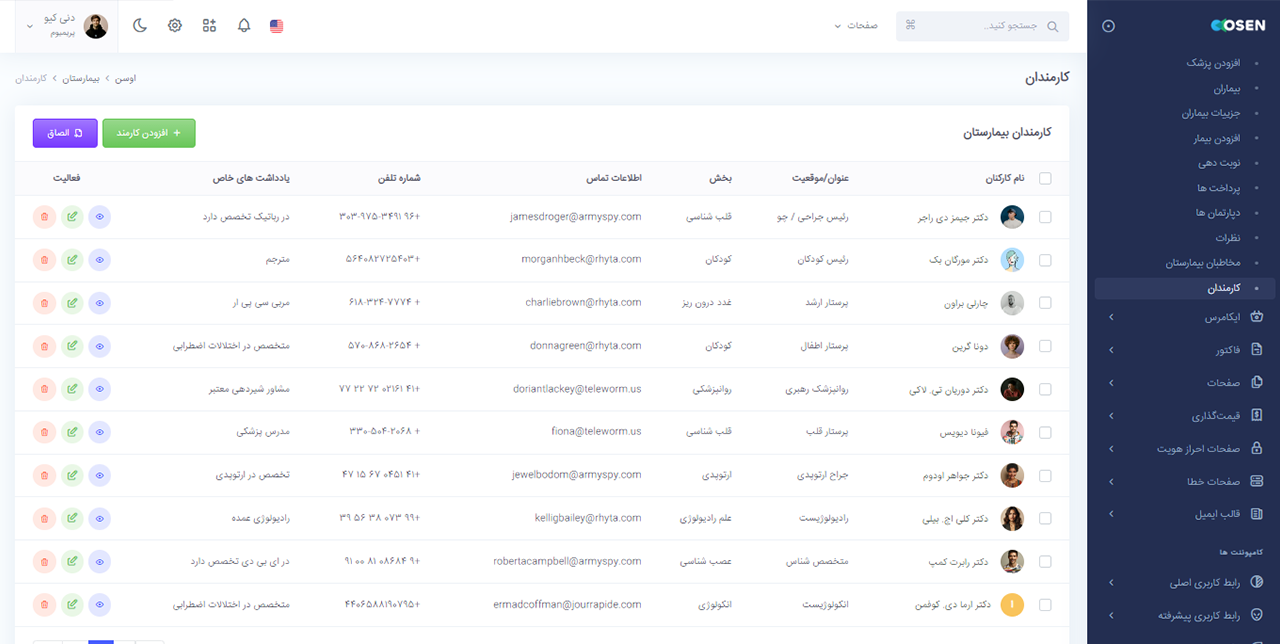Check the select-all checkbox in the table header

point(1045,178)
